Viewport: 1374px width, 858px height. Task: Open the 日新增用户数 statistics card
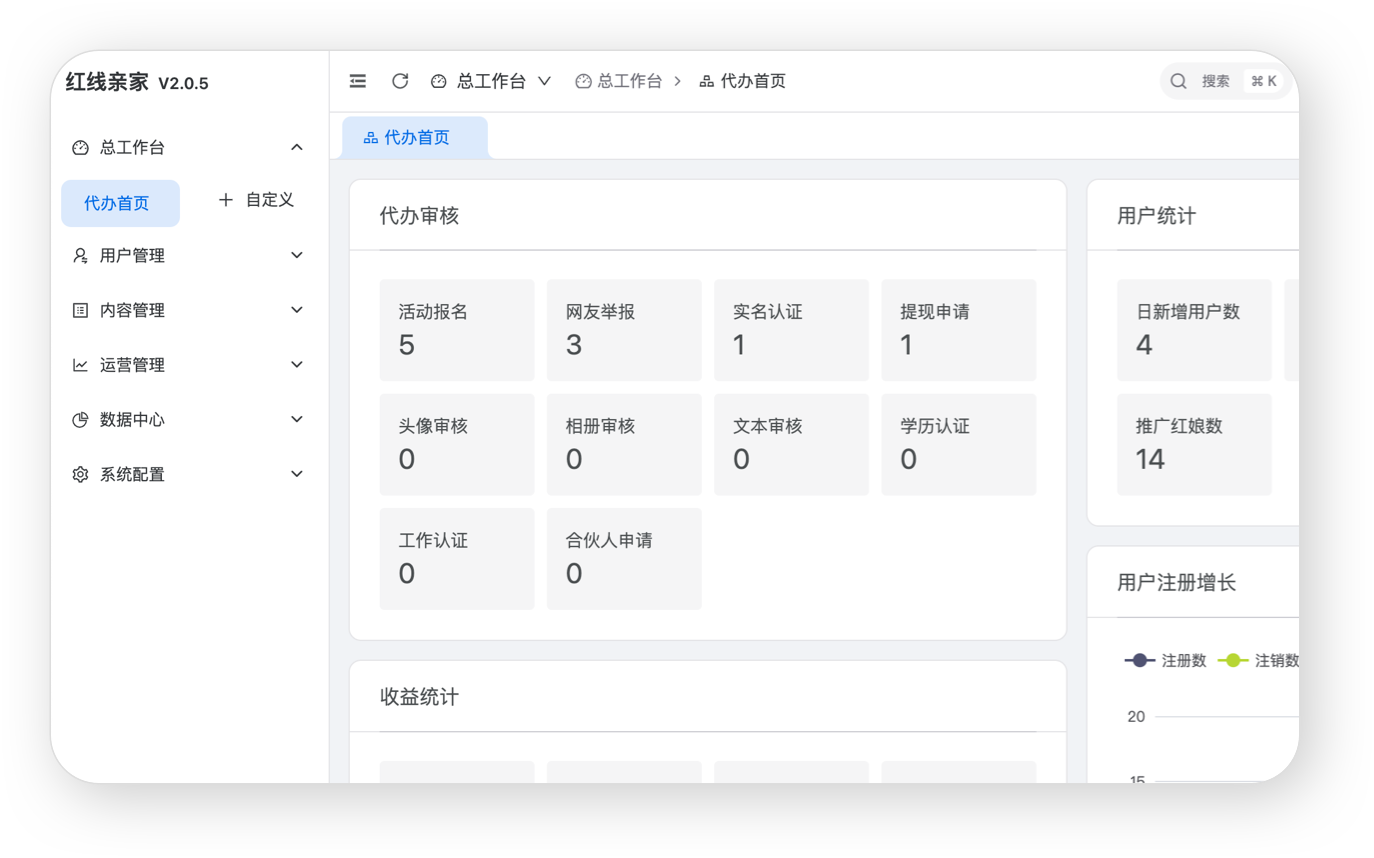coord(1194,330)
